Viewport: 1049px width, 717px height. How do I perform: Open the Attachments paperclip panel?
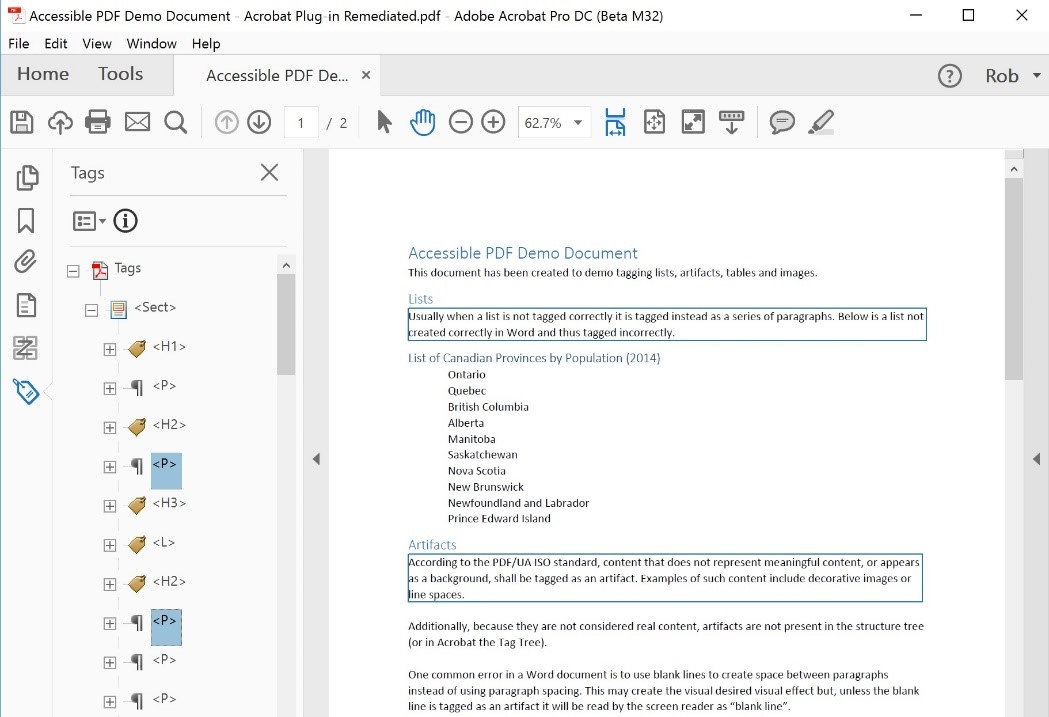pyautogui.click(x=26, y=263)
